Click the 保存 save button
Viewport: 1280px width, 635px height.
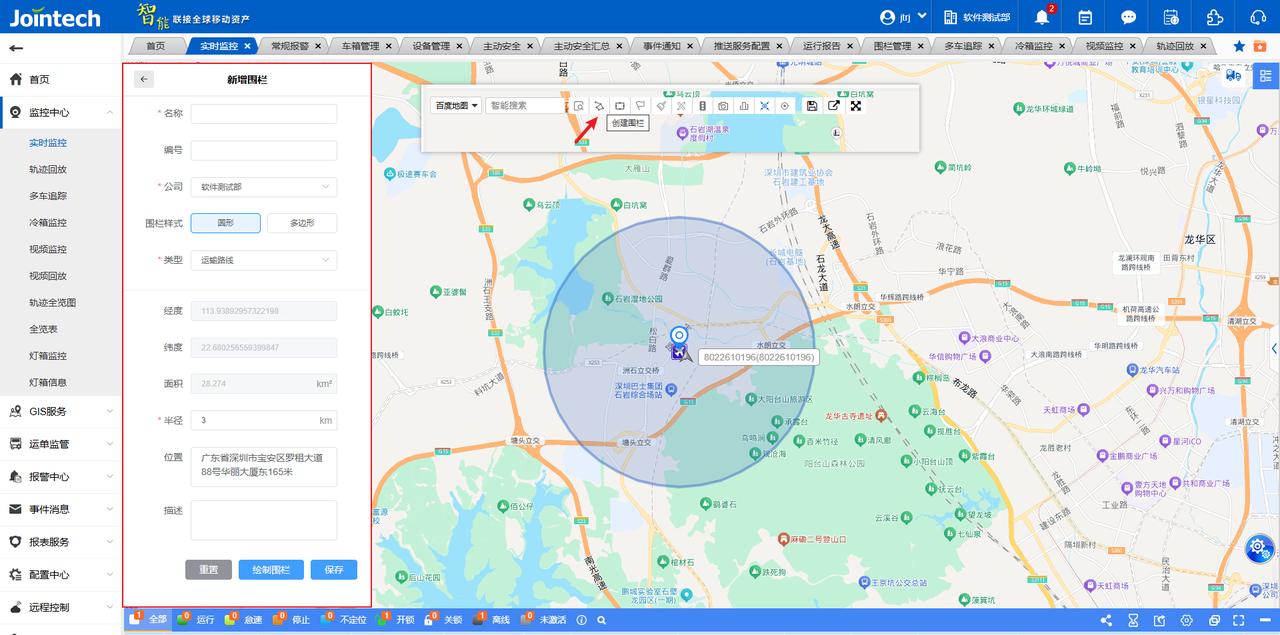pos(334,570)
